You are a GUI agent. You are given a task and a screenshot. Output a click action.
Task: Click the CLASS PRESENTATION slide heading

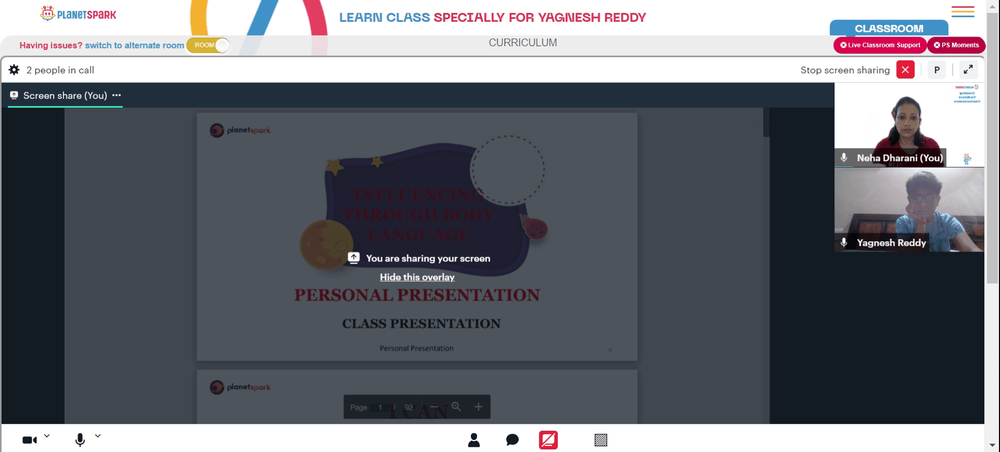421,324
